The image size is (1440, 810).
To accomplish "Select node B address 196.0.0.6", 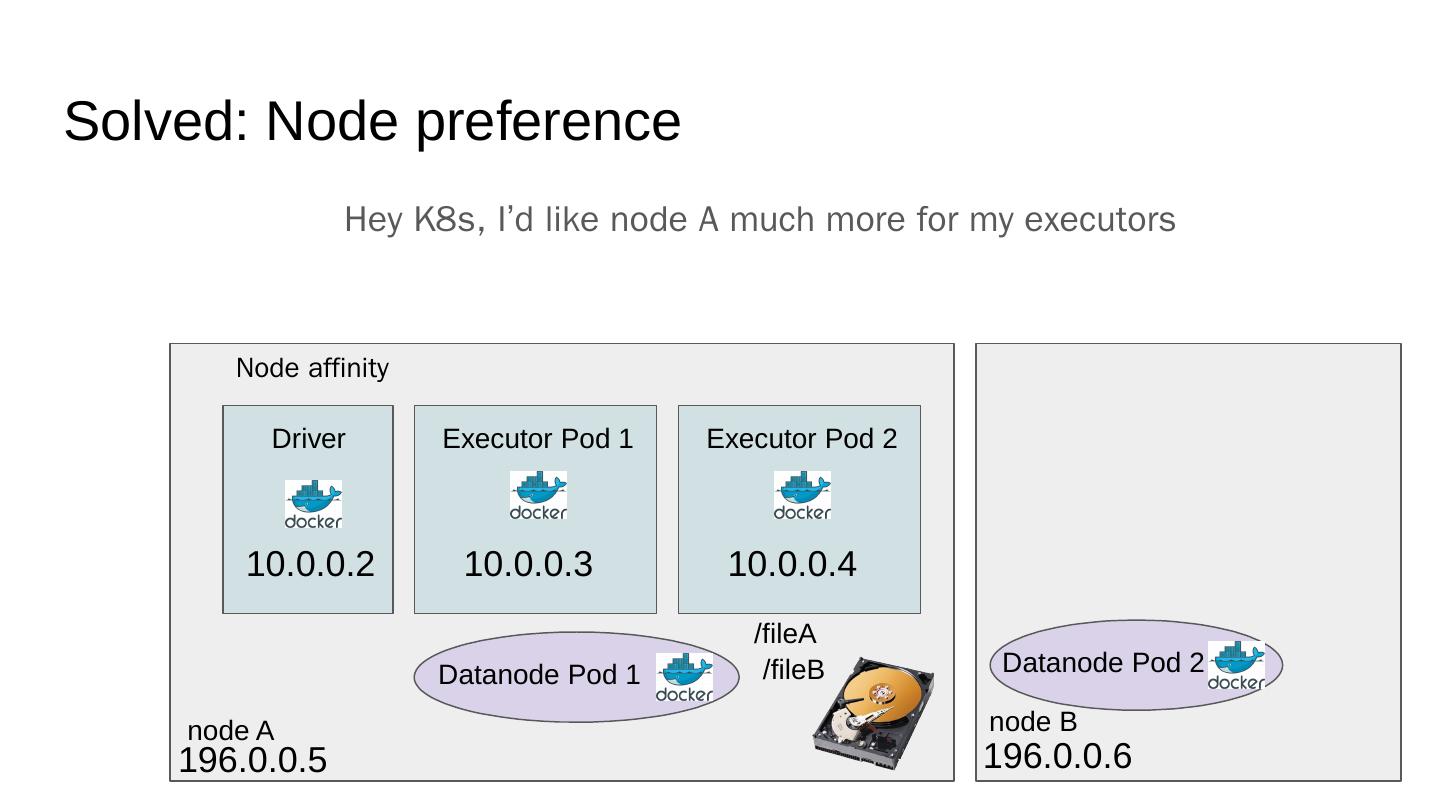I will (1058, 757).
